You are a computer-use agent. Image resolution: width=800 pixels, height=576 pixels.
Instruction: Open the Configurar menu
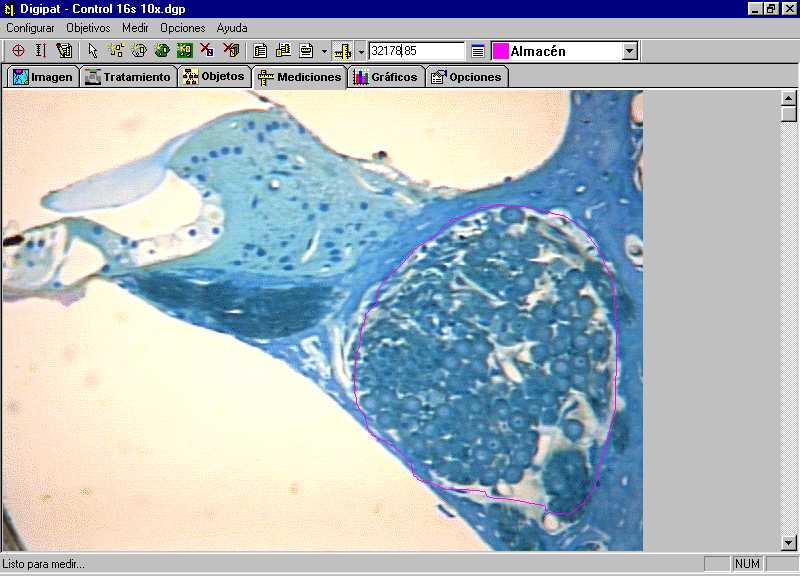pyautogui.click(x=30, y=28)
